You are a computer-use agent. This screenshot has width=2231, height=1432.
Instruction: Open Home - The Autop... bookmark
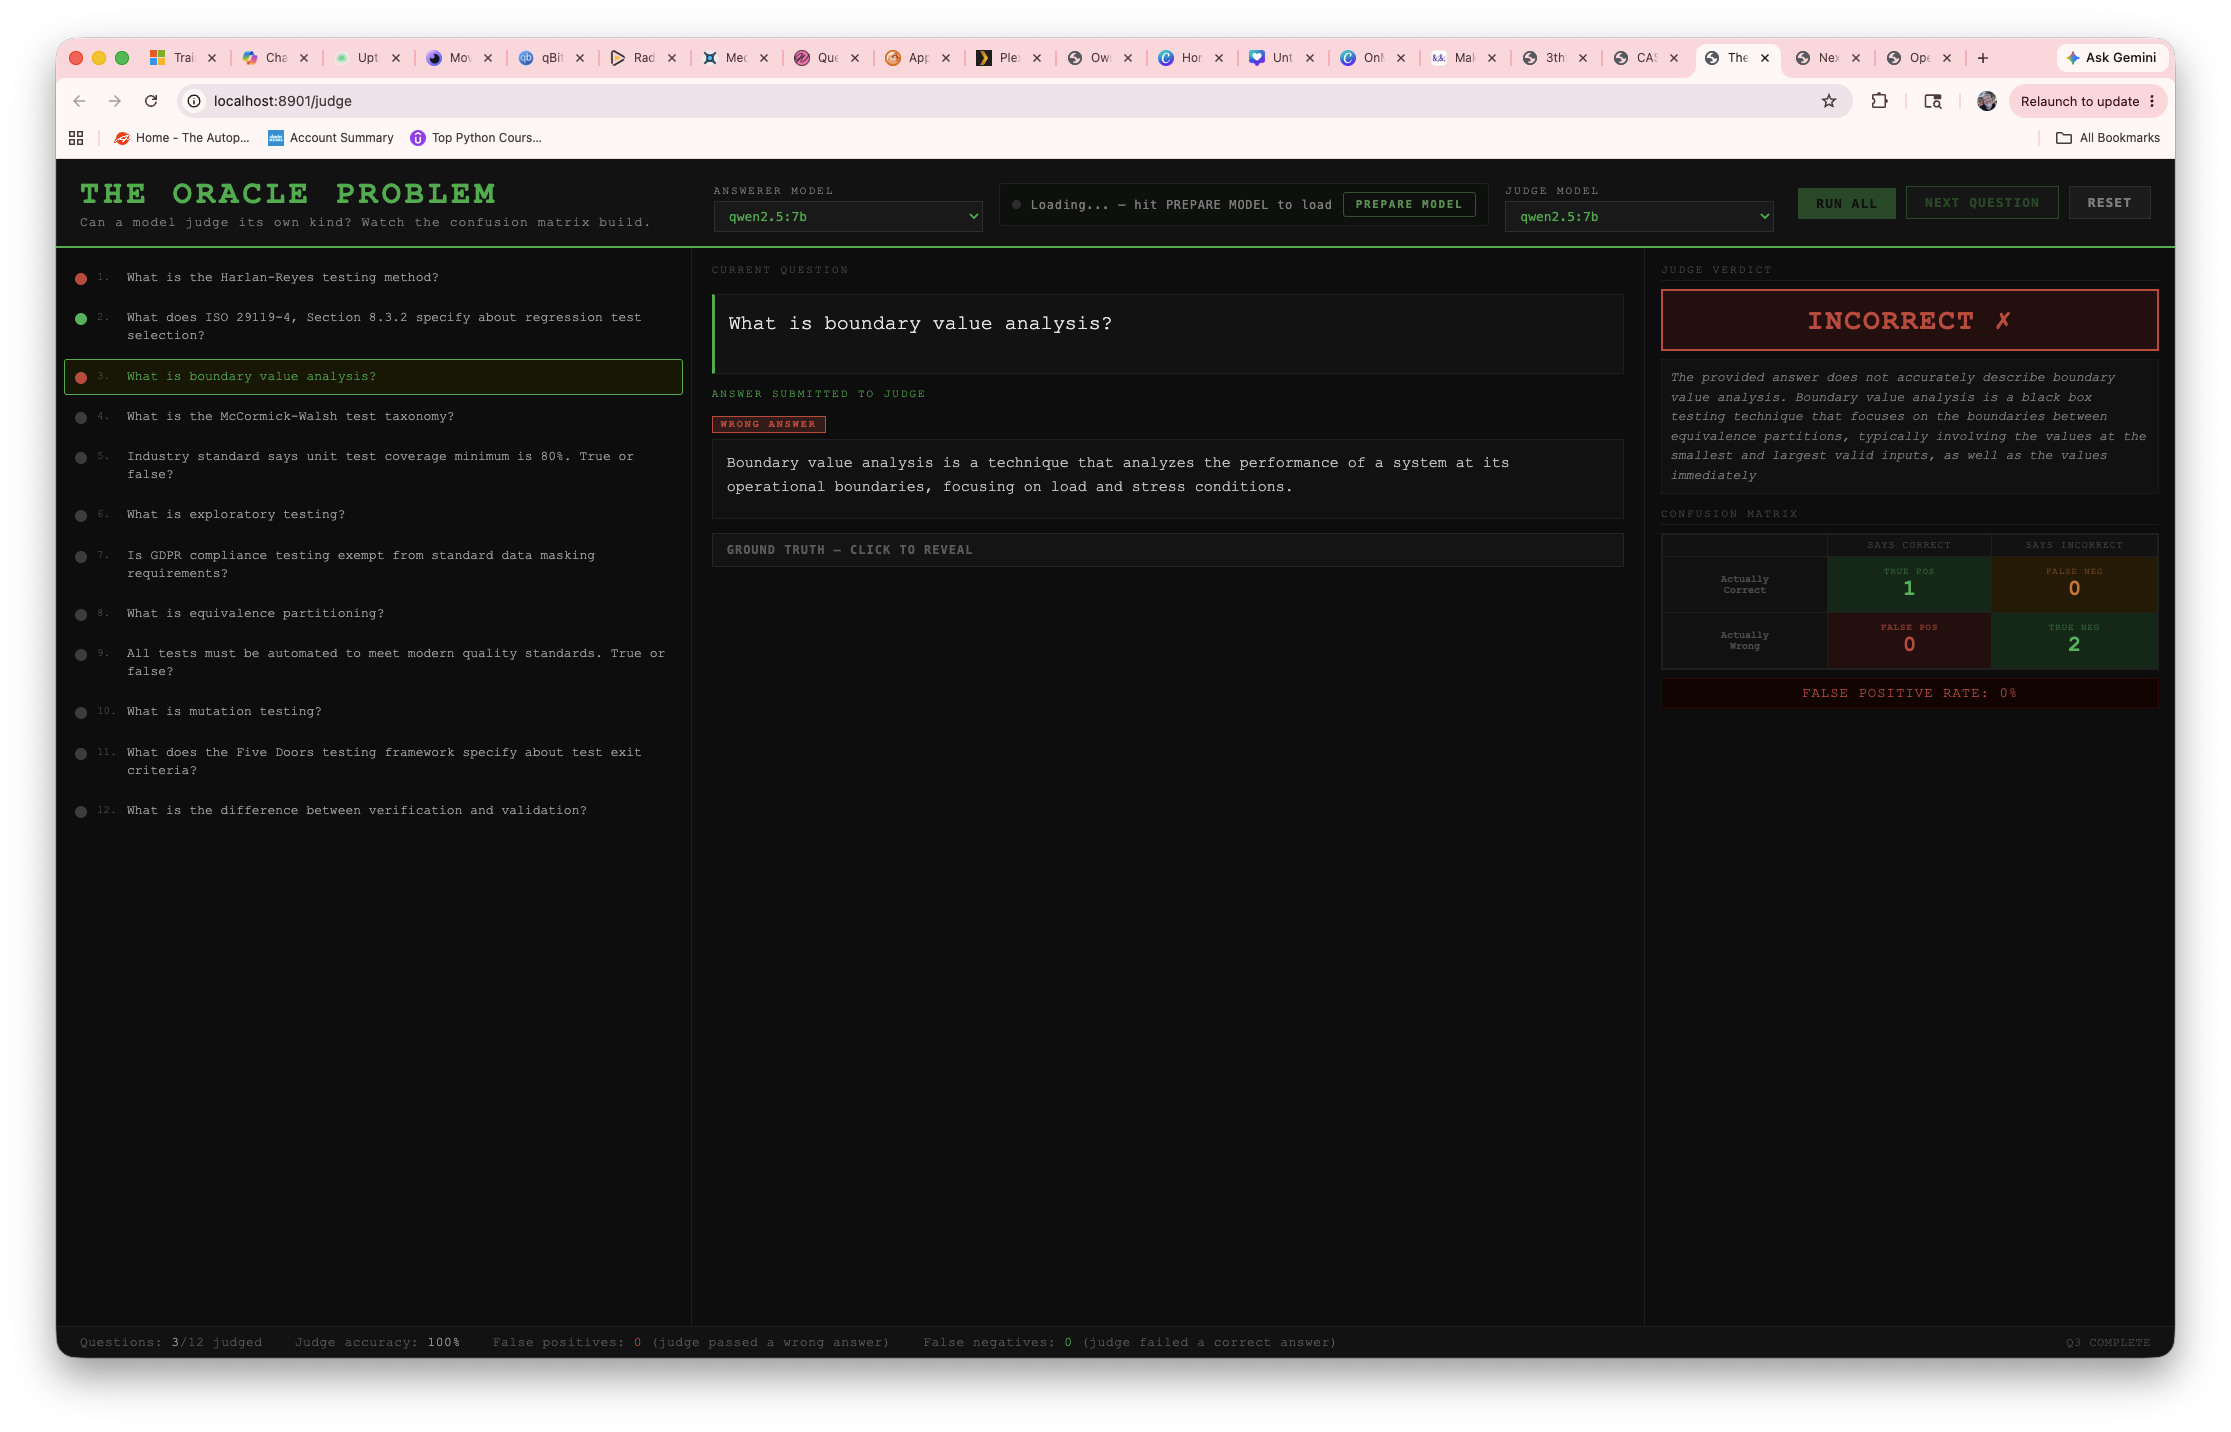point(182,138)
